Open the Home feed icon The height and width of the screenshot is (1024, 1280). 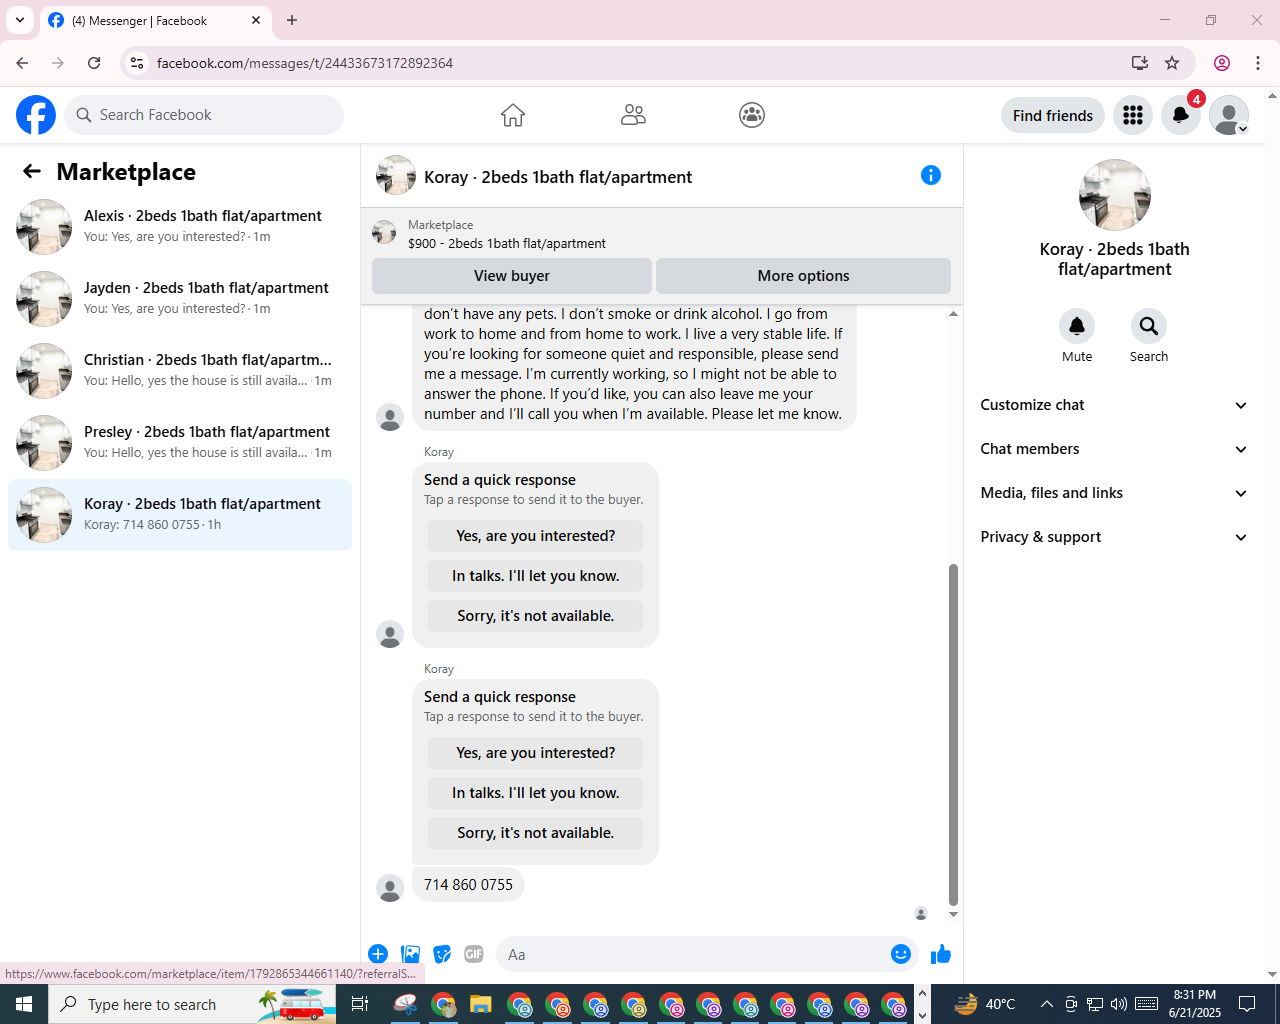point(513,115)
